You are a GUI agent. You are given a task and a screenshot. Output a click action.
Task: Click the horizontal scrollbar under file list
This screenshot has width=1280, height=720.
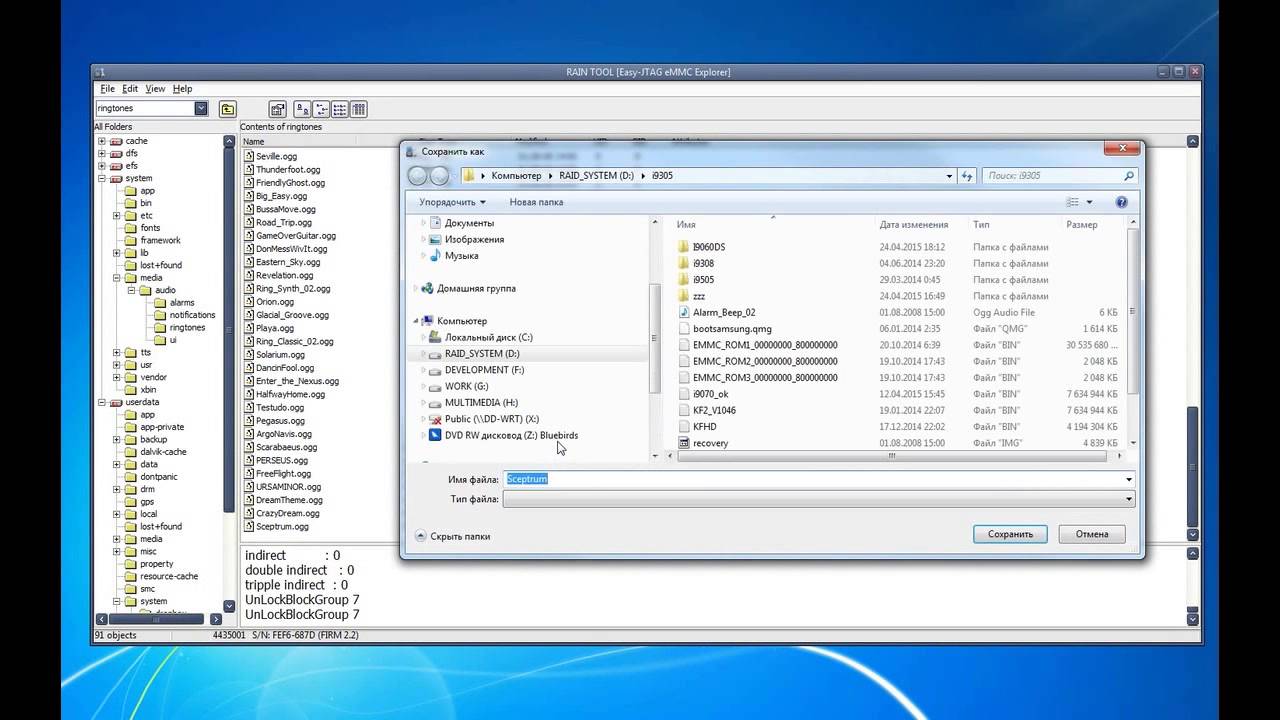891,457
